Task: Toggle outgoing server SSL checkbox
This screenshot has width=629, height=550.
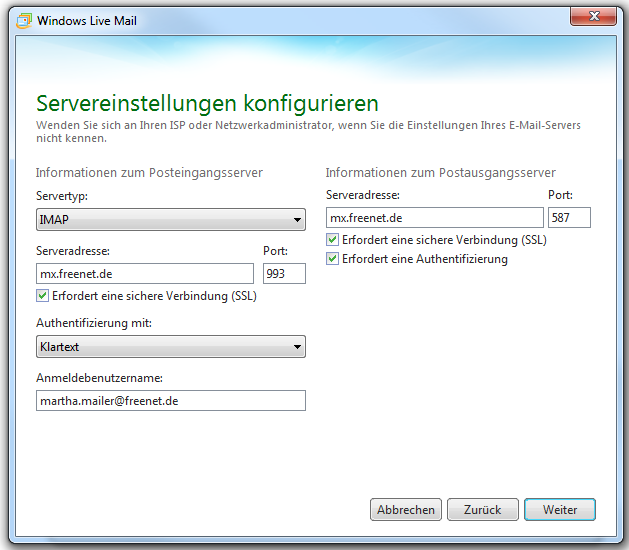Action: (x=332, y=240)
